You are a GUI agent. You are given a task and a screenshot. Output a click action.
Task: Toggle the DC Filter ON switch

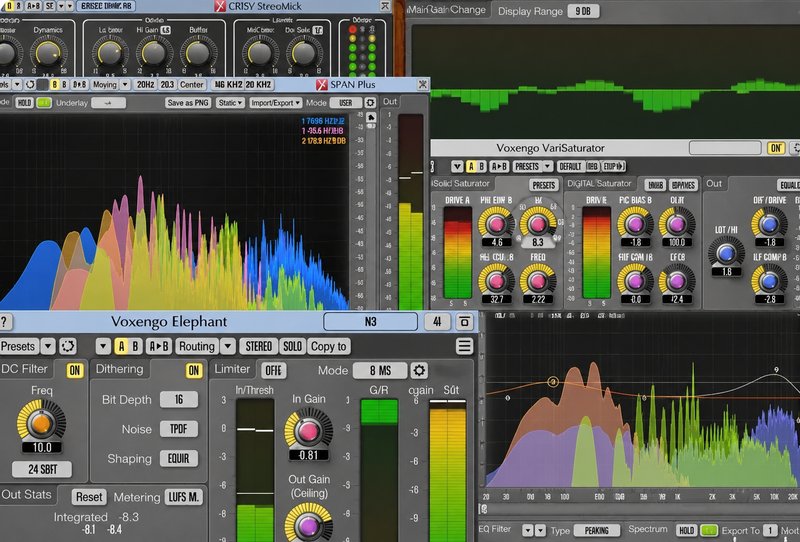75,371
